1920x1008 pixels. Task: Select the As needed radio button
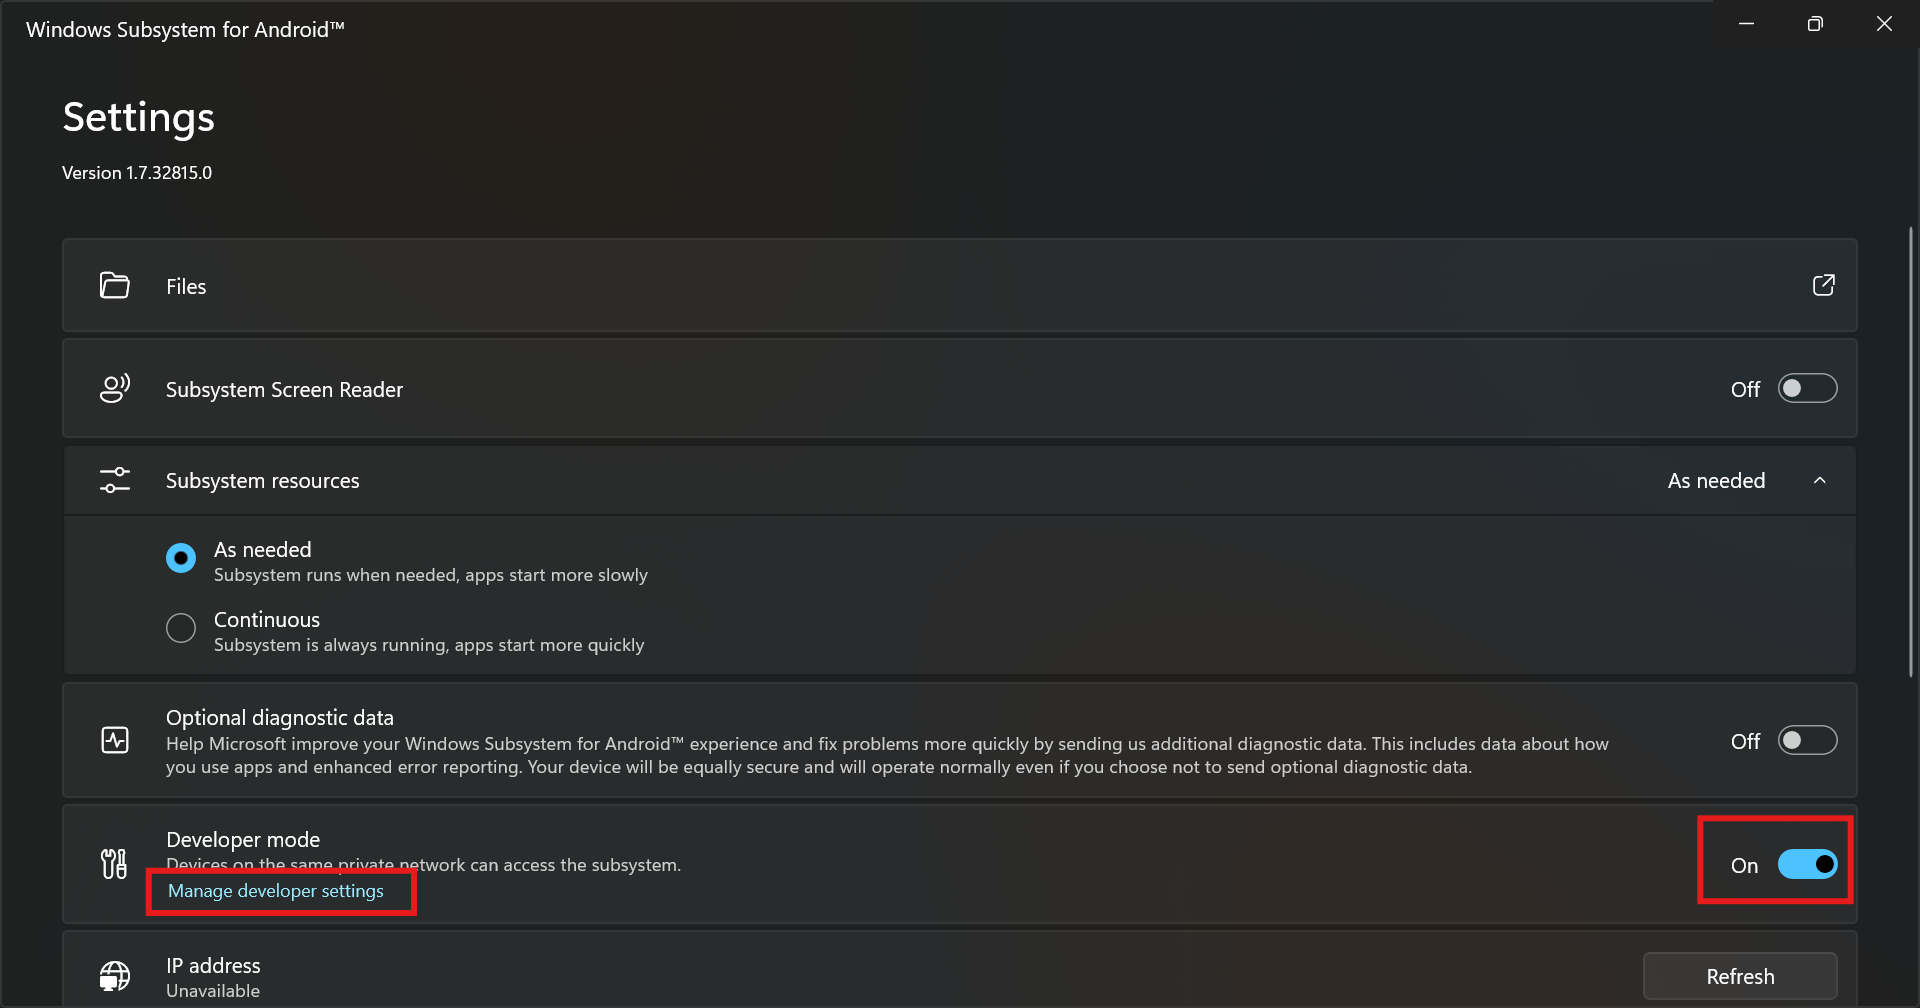181,558
